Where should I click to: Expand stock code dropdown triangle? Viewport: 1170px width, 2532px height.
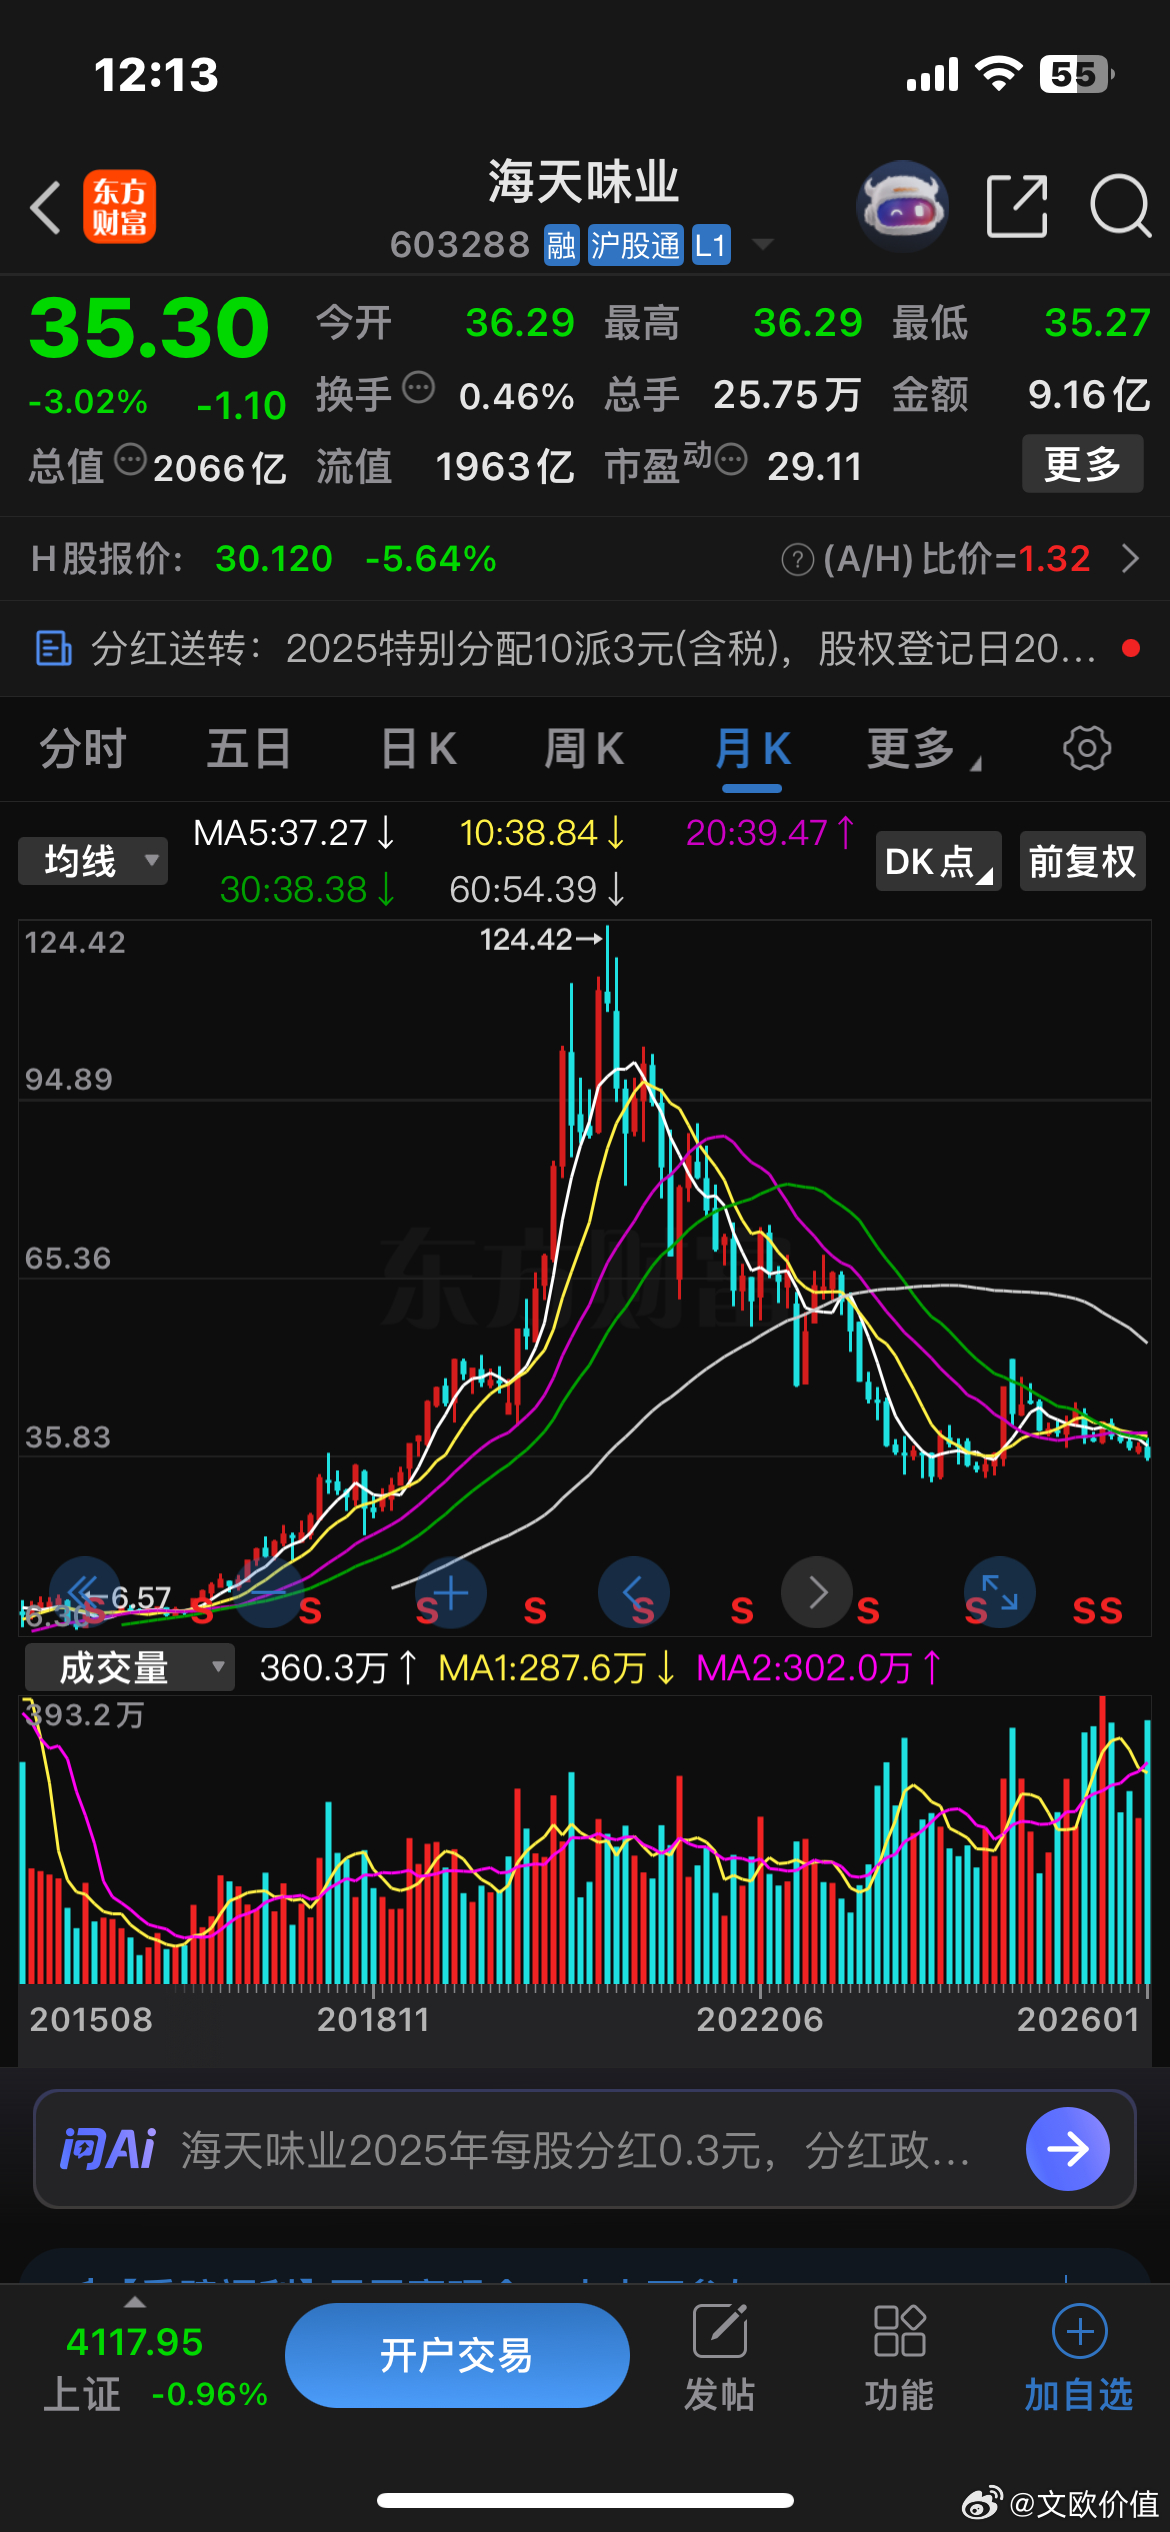pos(762,245)
